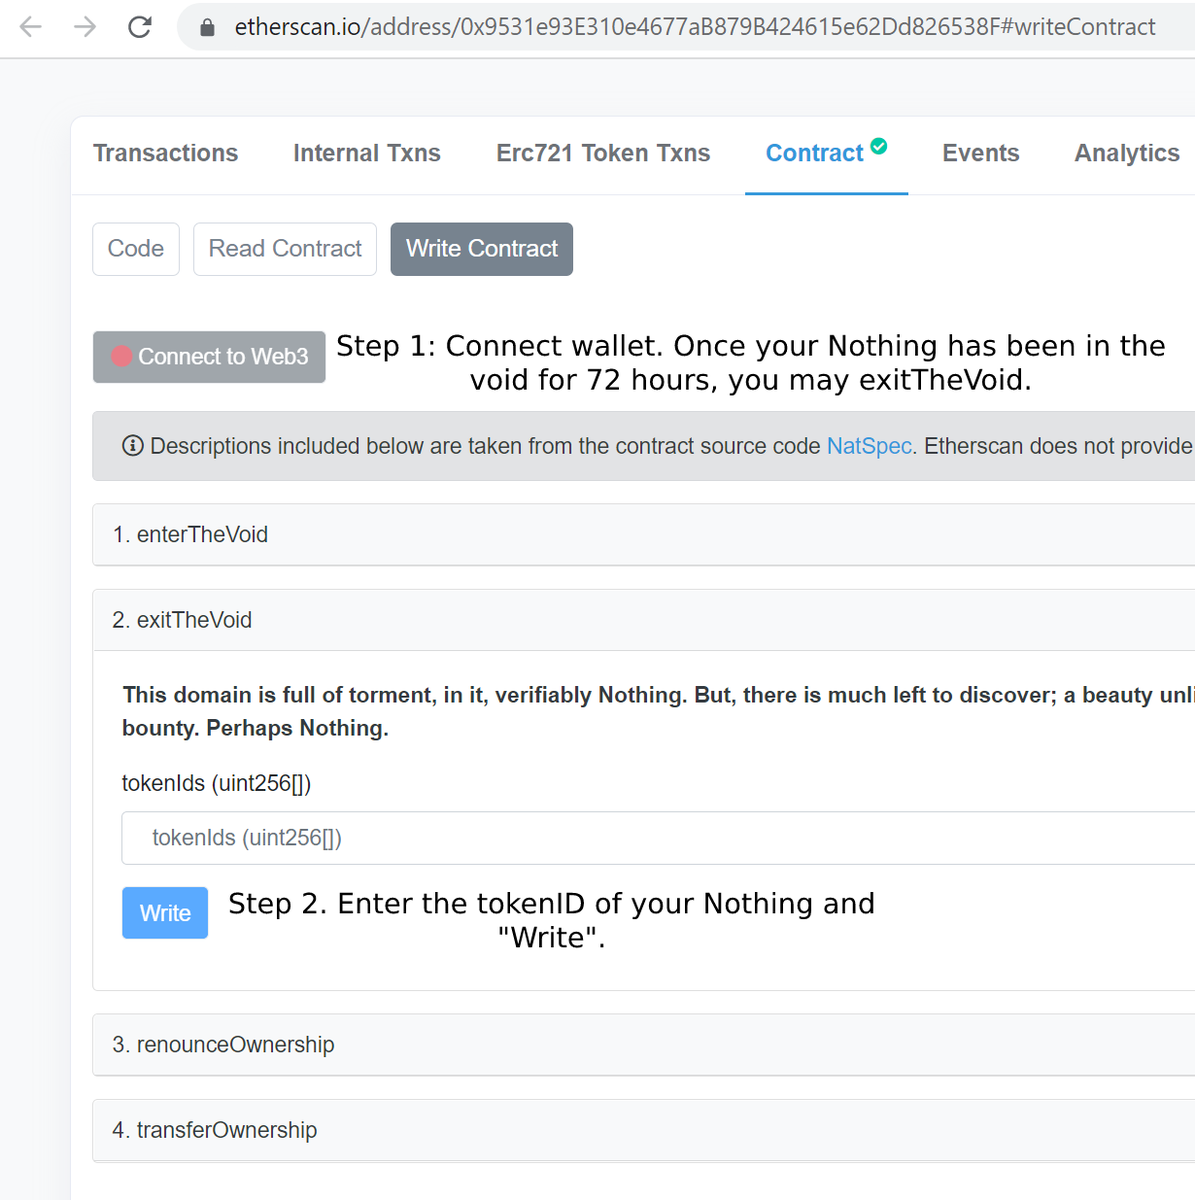Click the exitTheVoid description starting 'This domain is full of torment'

(658, 711)
